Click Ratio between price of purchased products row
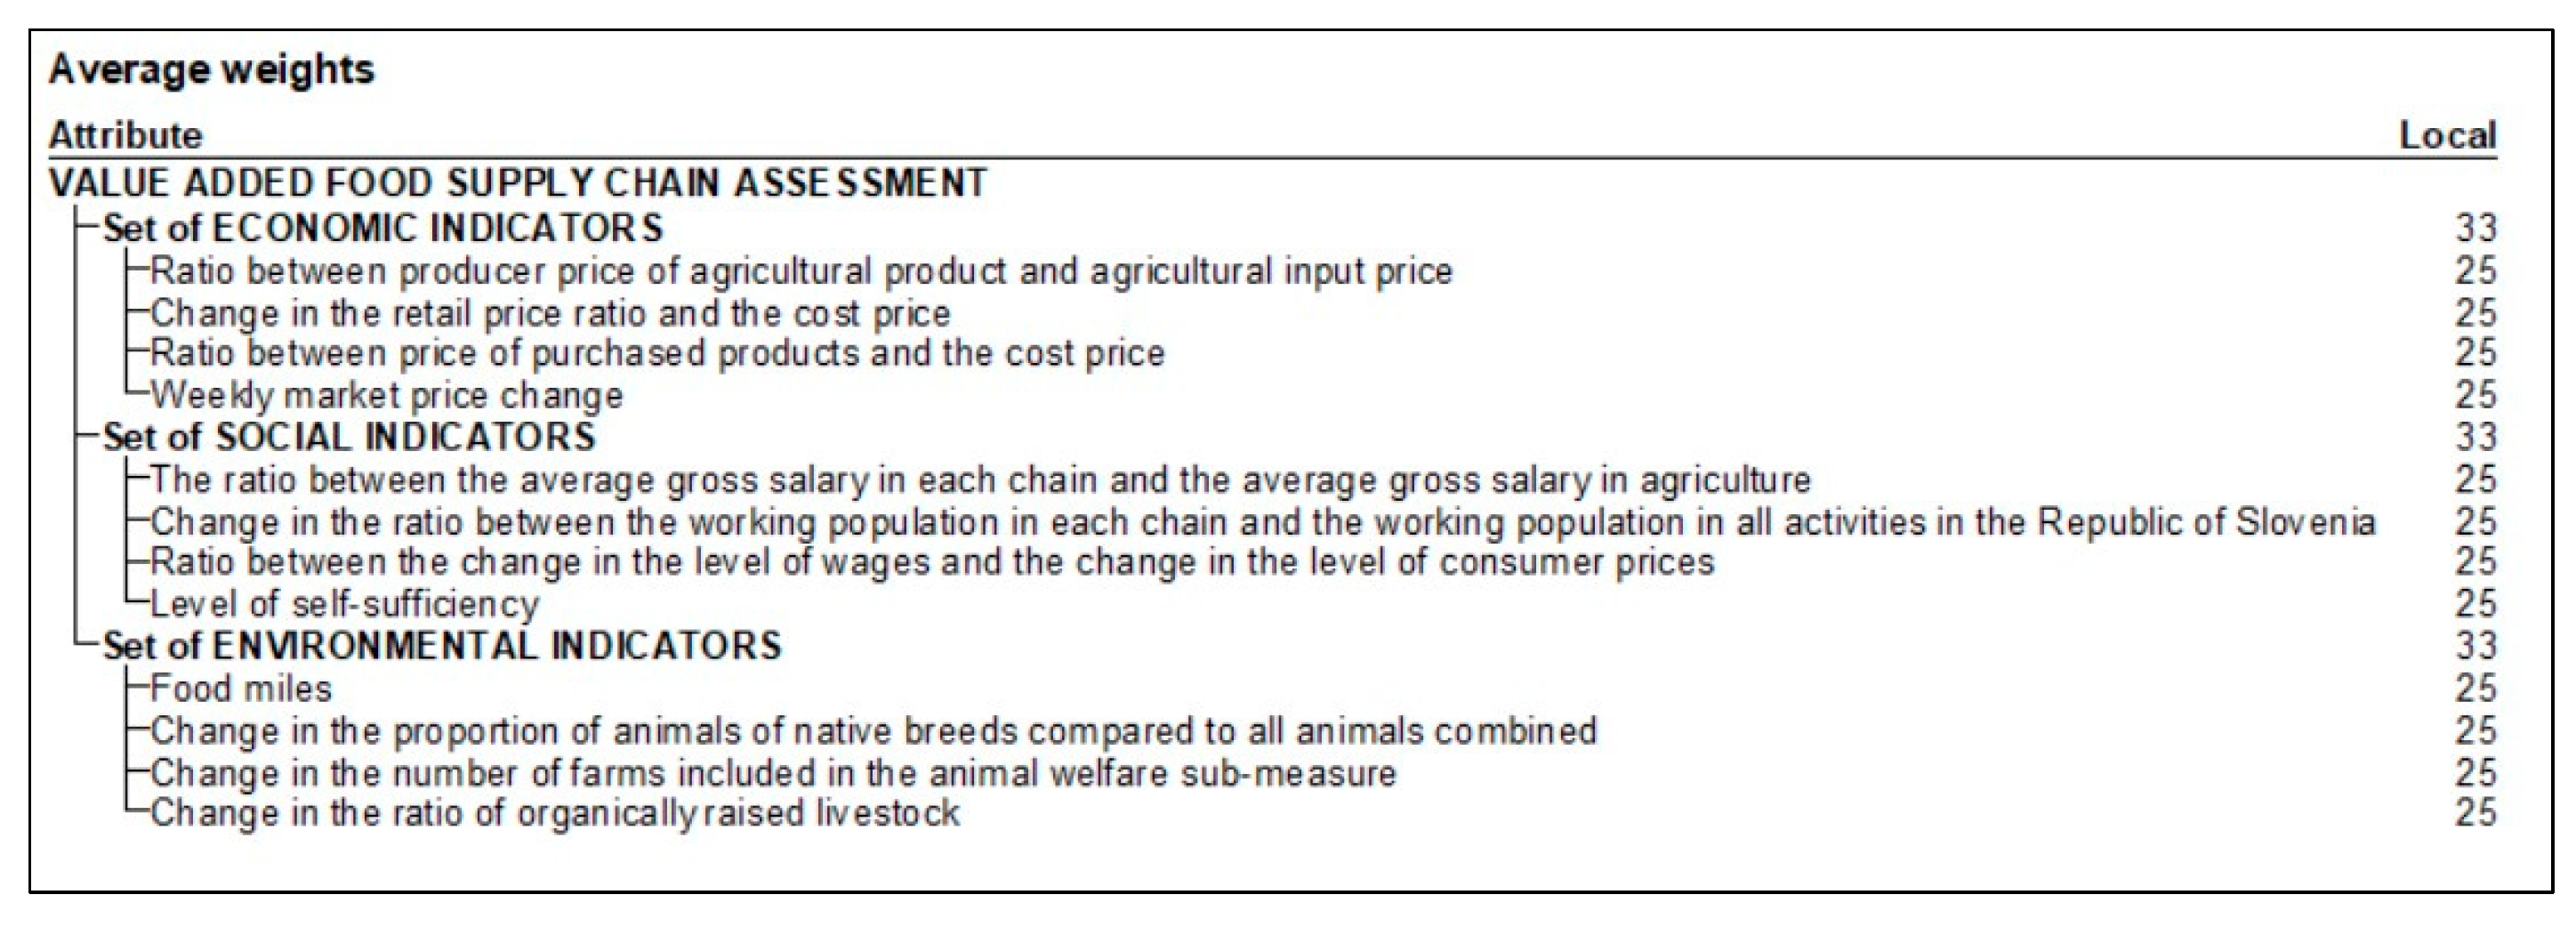Image resolution: width=2576 pixels, height=927 pixels. 657,353
